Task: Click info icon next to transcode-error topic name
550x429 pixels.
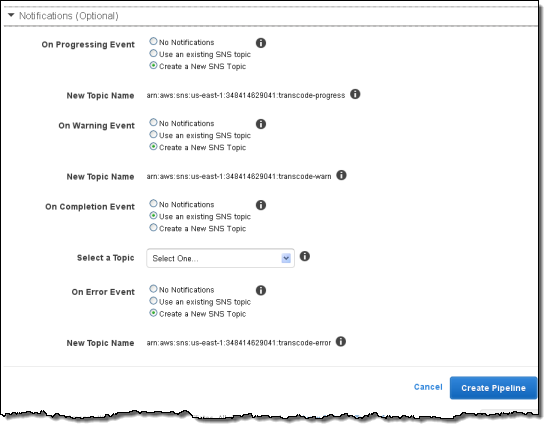Action: pos(341,341)
